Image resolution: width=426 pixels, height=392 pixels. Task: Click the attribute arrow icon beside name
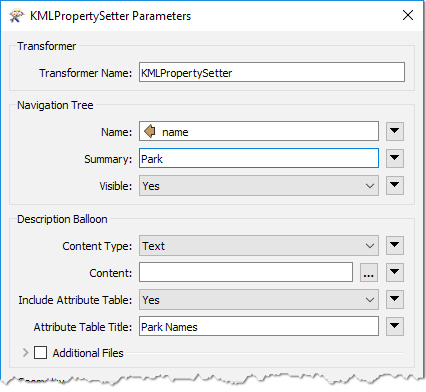(x=150, y=131)
